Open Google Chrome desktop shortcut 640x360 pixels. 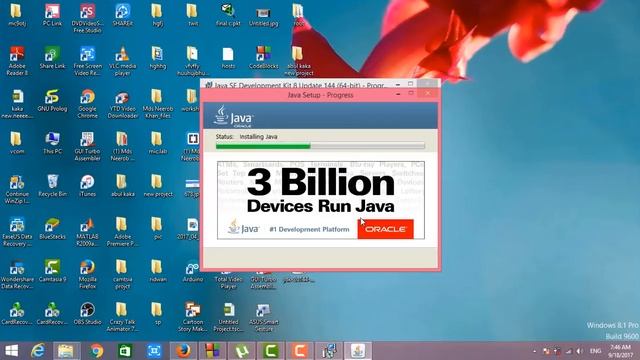pyautogui.click(x=87, y=104)
